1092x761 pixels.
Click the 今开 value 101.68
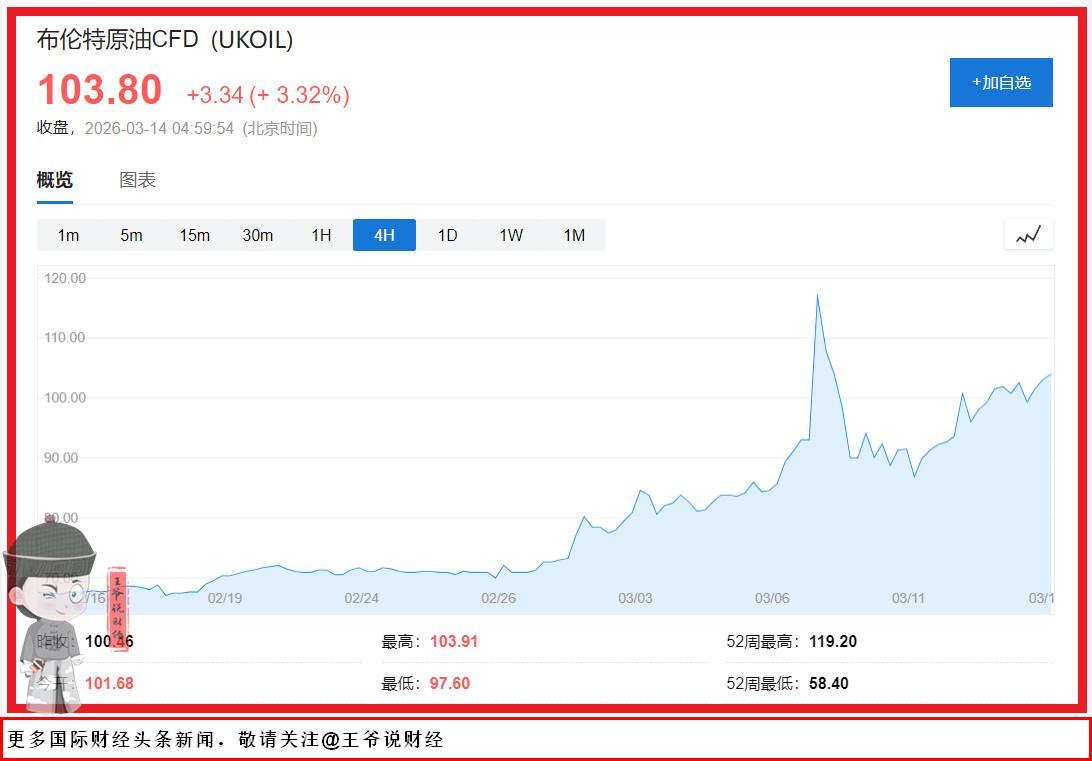pos(109,683)
